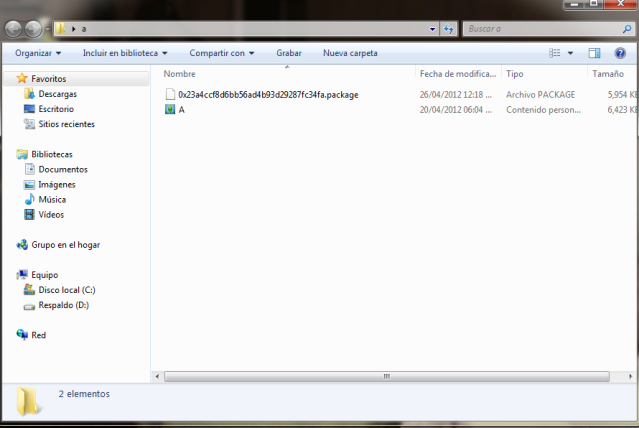The width and height of the screenshot is (639, 428).
Task: Click the change view icon
Action: pos(555,53)
